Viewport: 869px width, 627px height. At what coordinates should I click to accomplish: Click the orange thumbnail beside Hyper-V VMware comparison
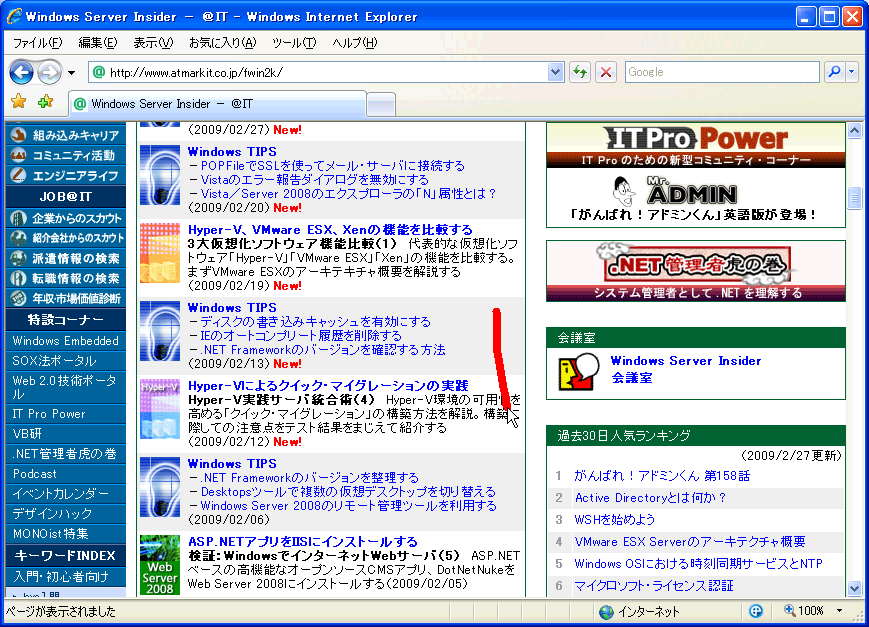coord(160,253)
